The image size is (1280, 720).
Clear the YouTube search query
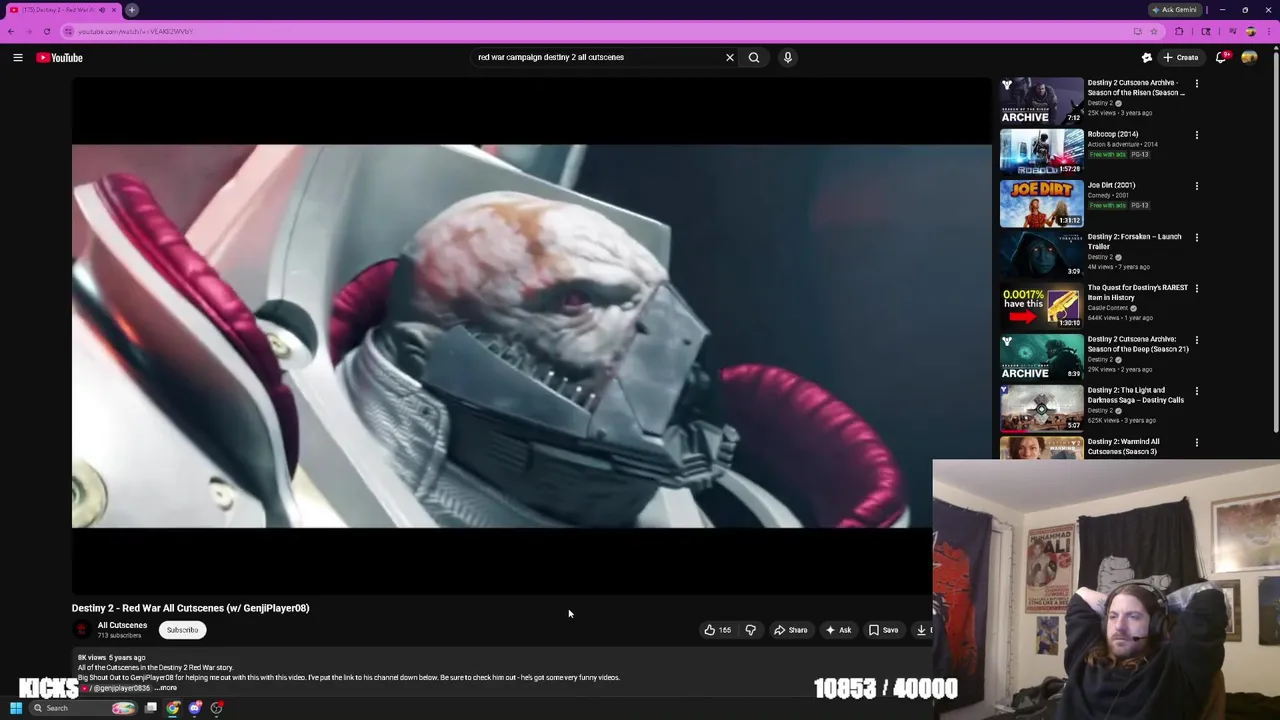point(730,58)
